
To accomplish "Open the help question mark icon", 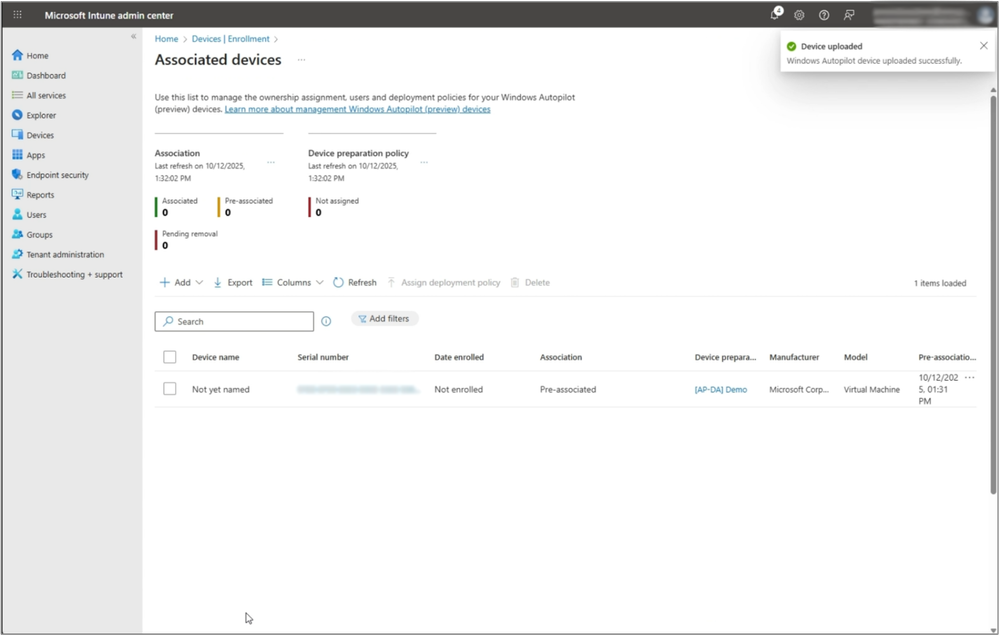I will point(824,15).
